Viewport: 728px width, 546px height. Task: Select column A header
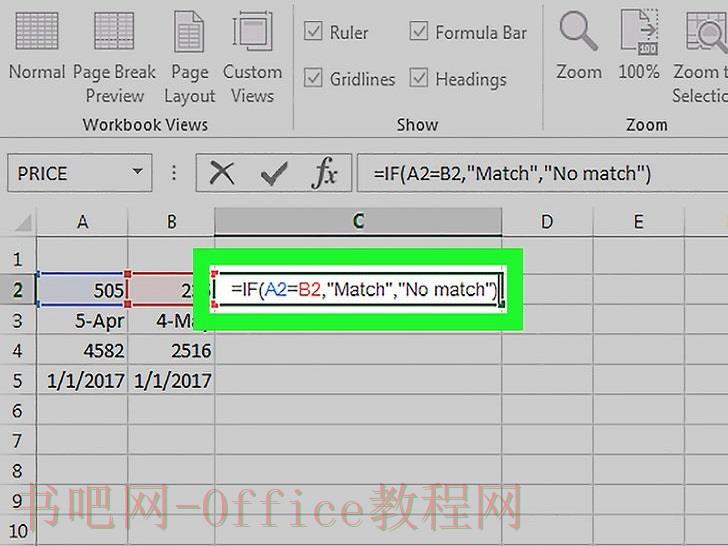coord(82,222)
